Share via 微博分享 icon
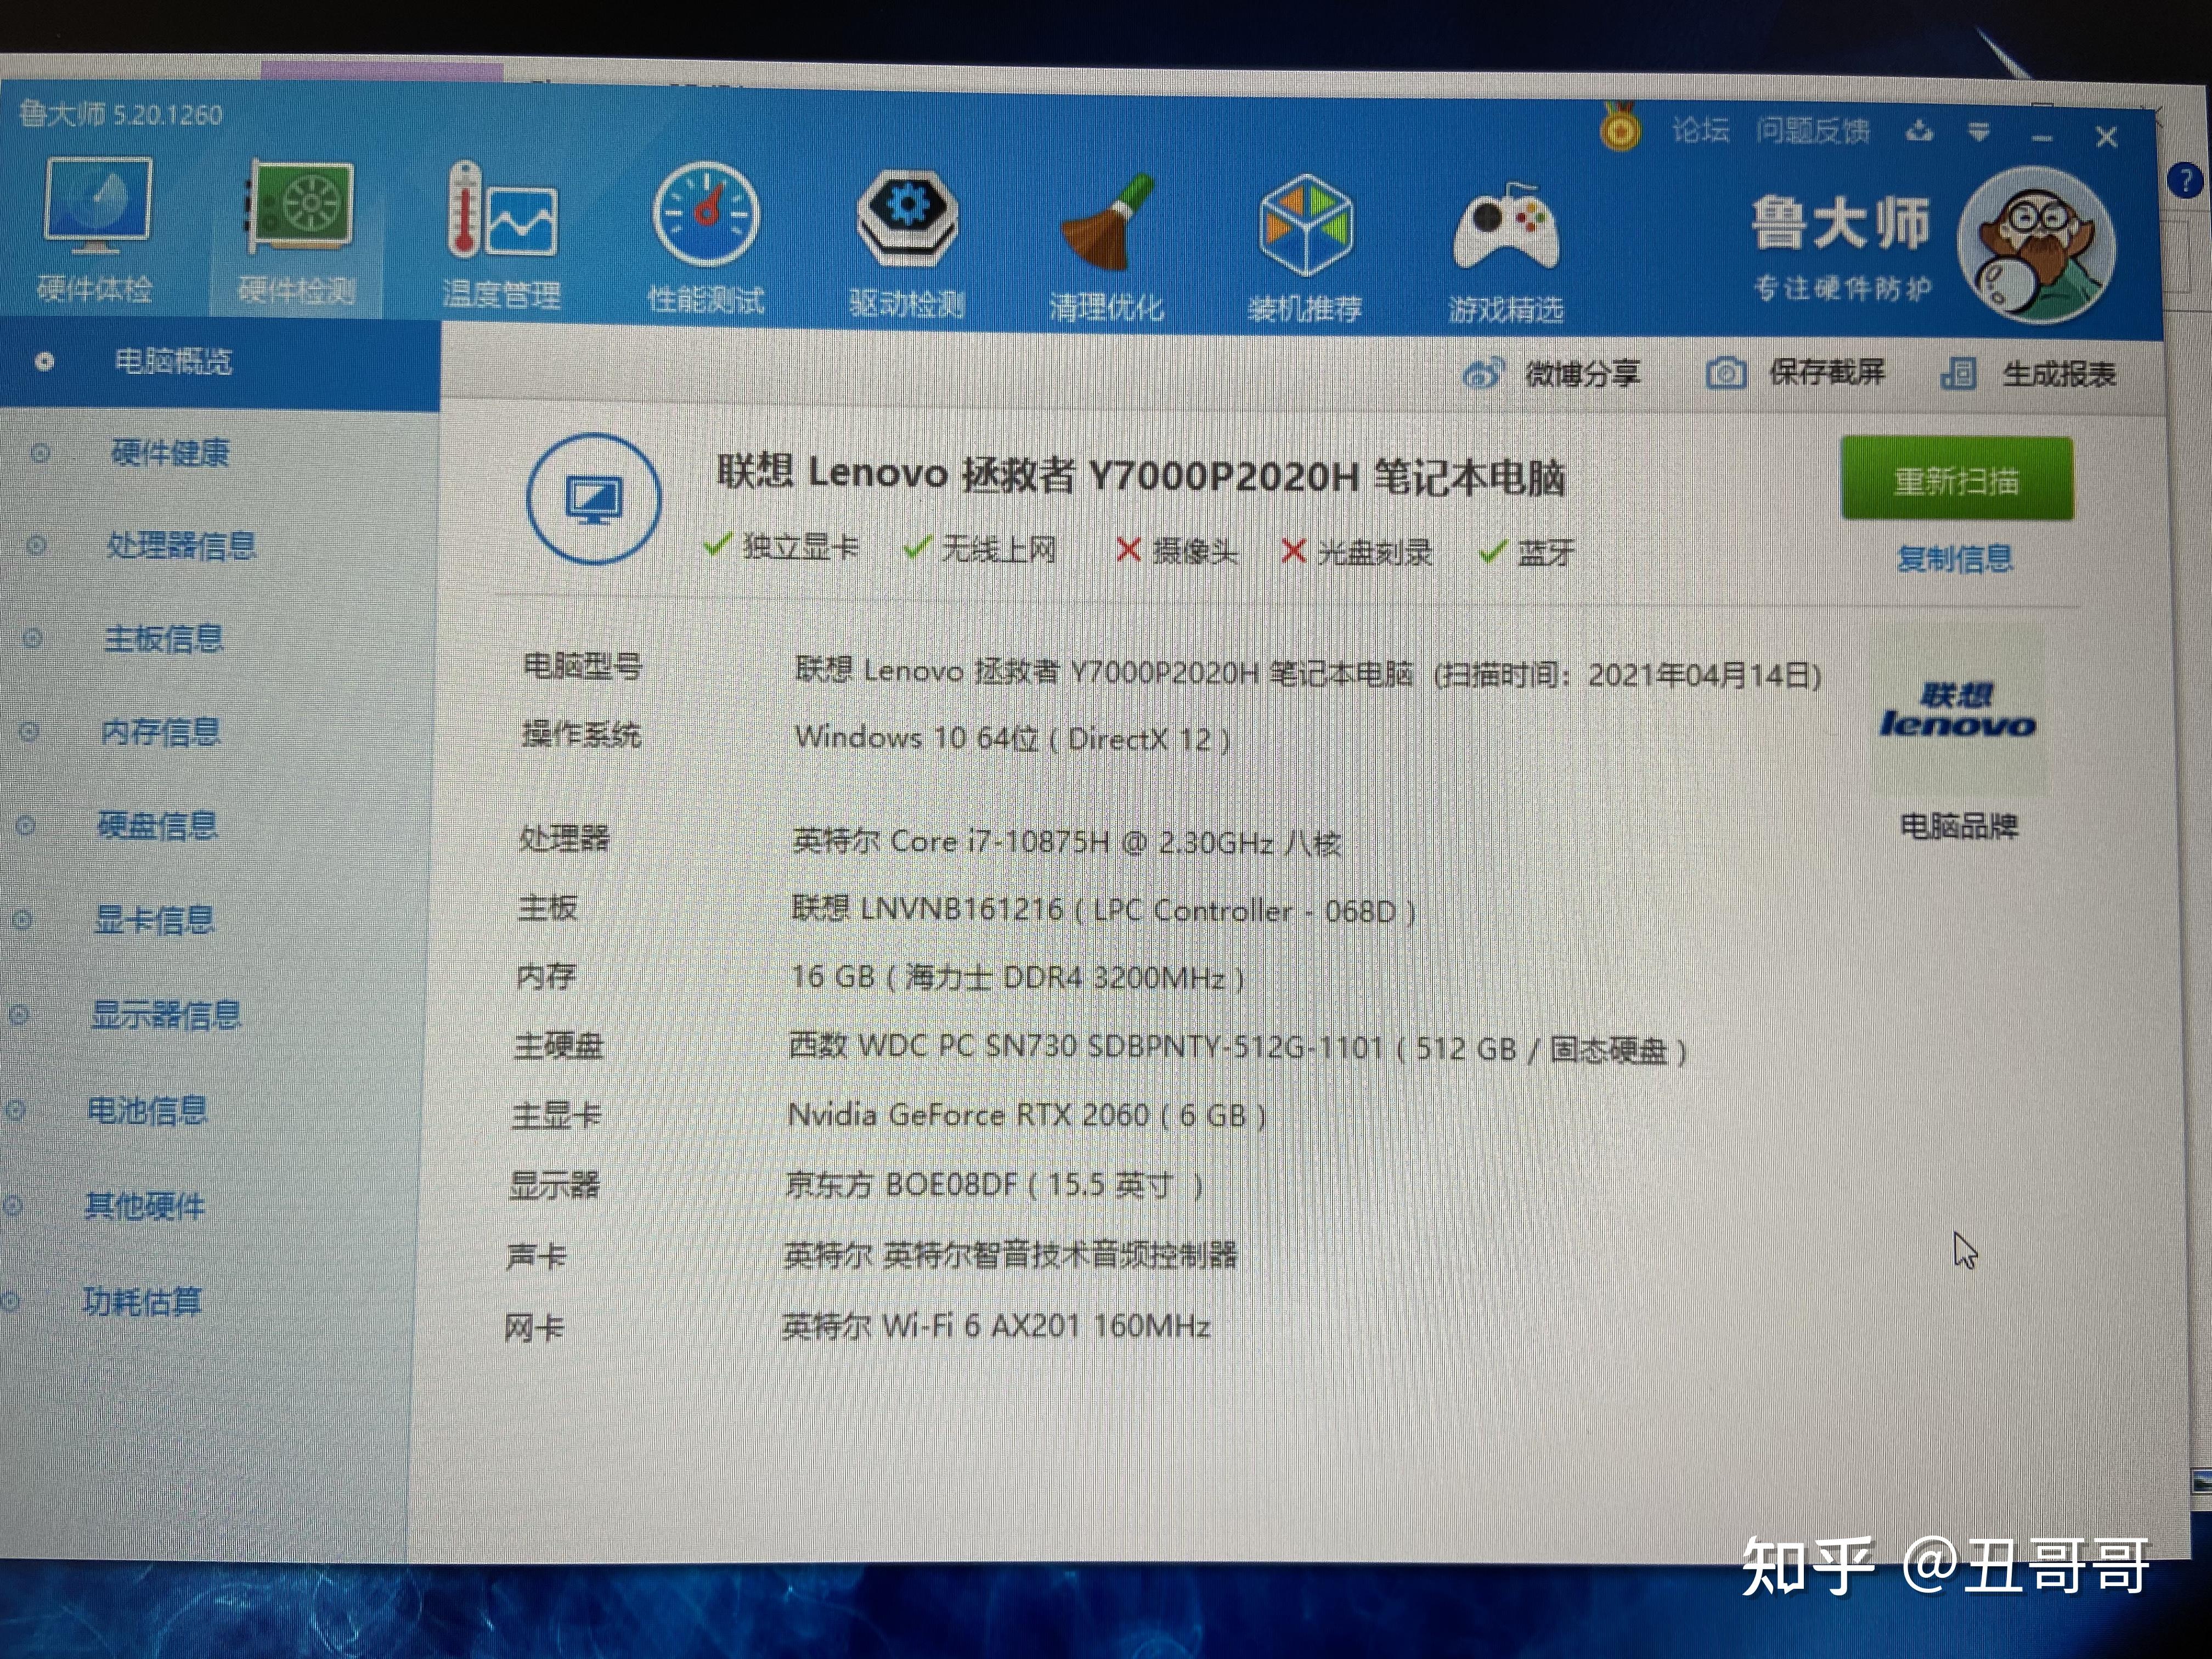2212x1659 pixels. 1483,374
